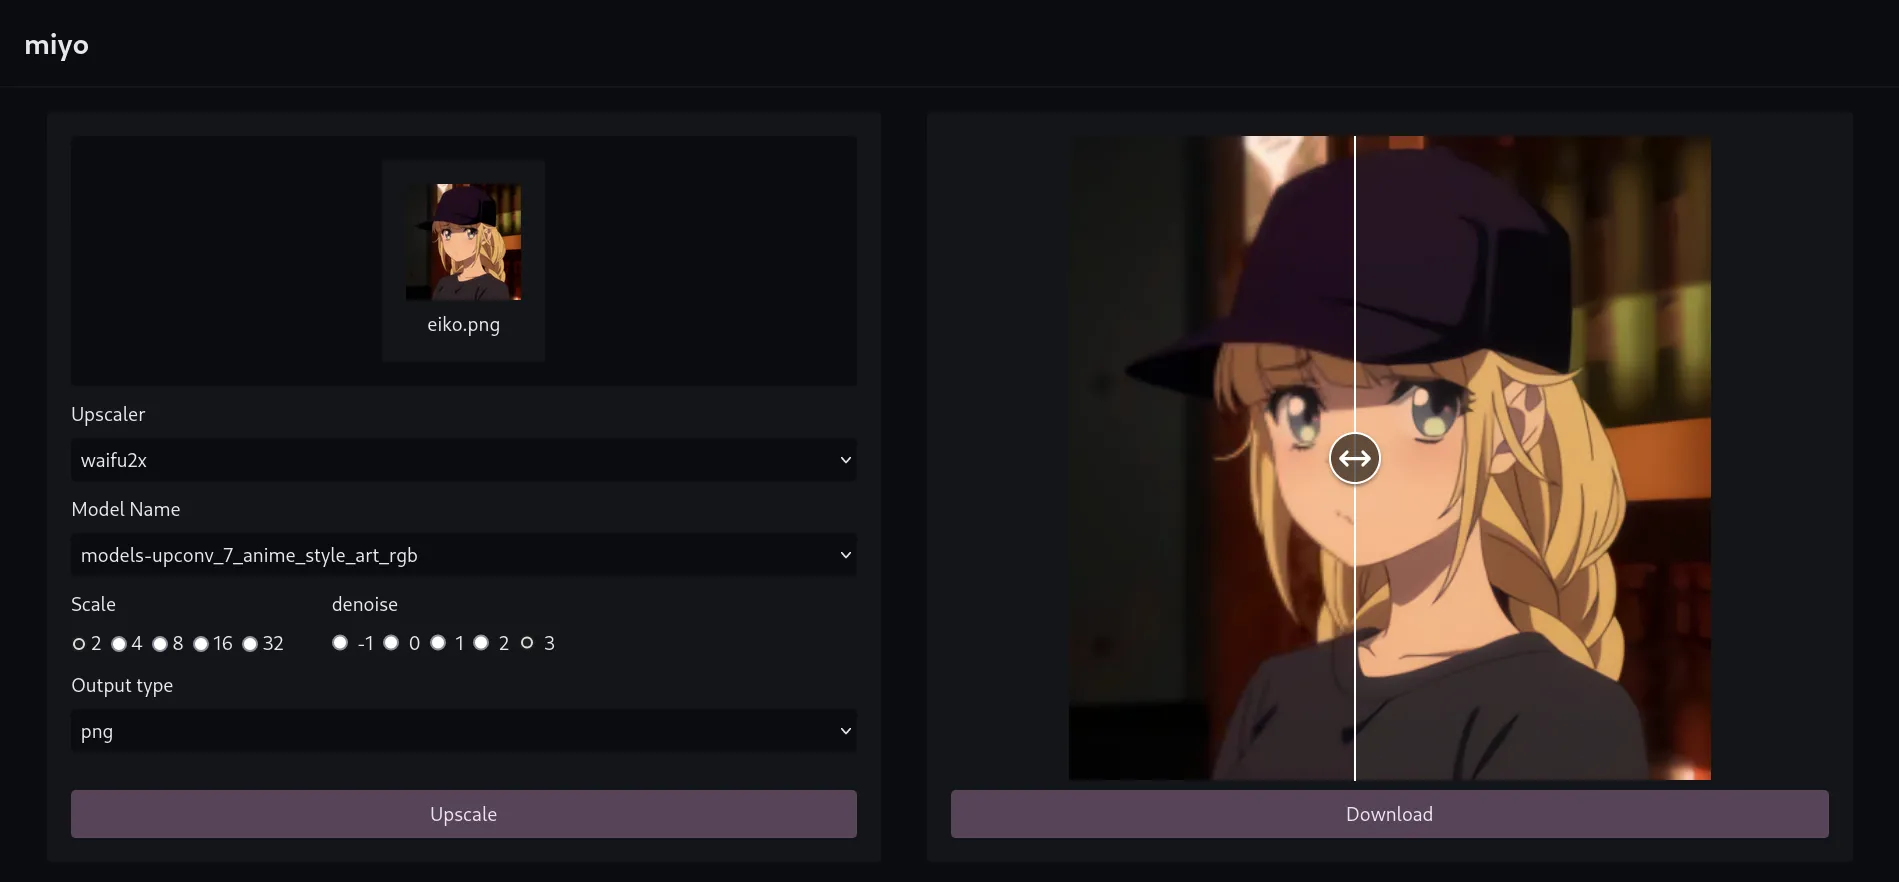
Task: Select scale 8 radio button
Action: (x=160, y=644)
